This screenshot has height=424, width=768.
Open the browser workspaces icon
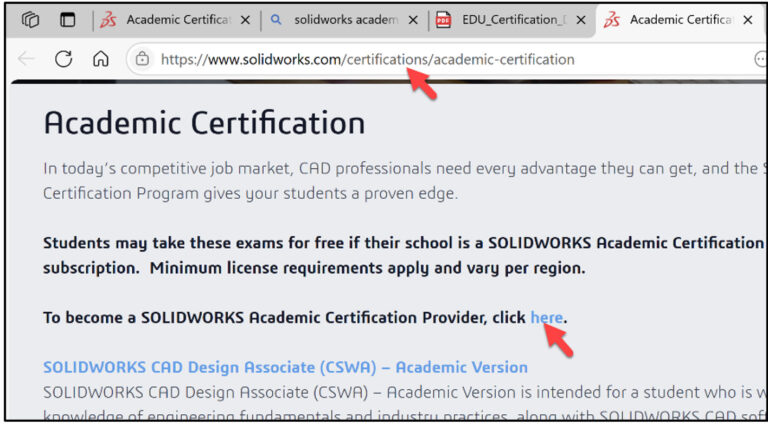[x=31, y=20]
